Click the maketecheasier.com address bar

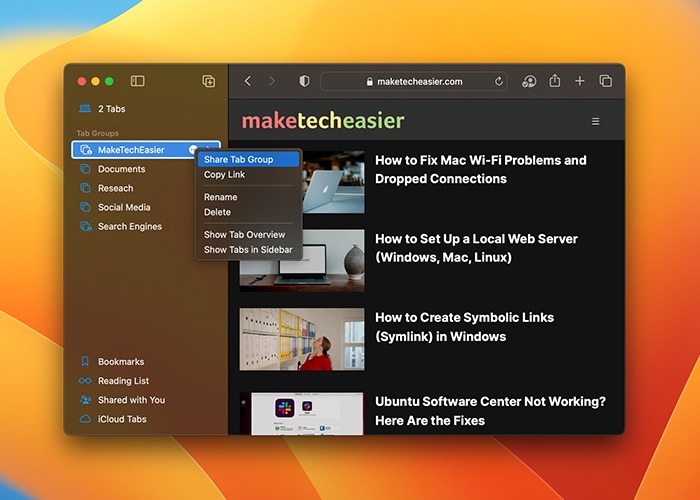click(x=414, y=81)
